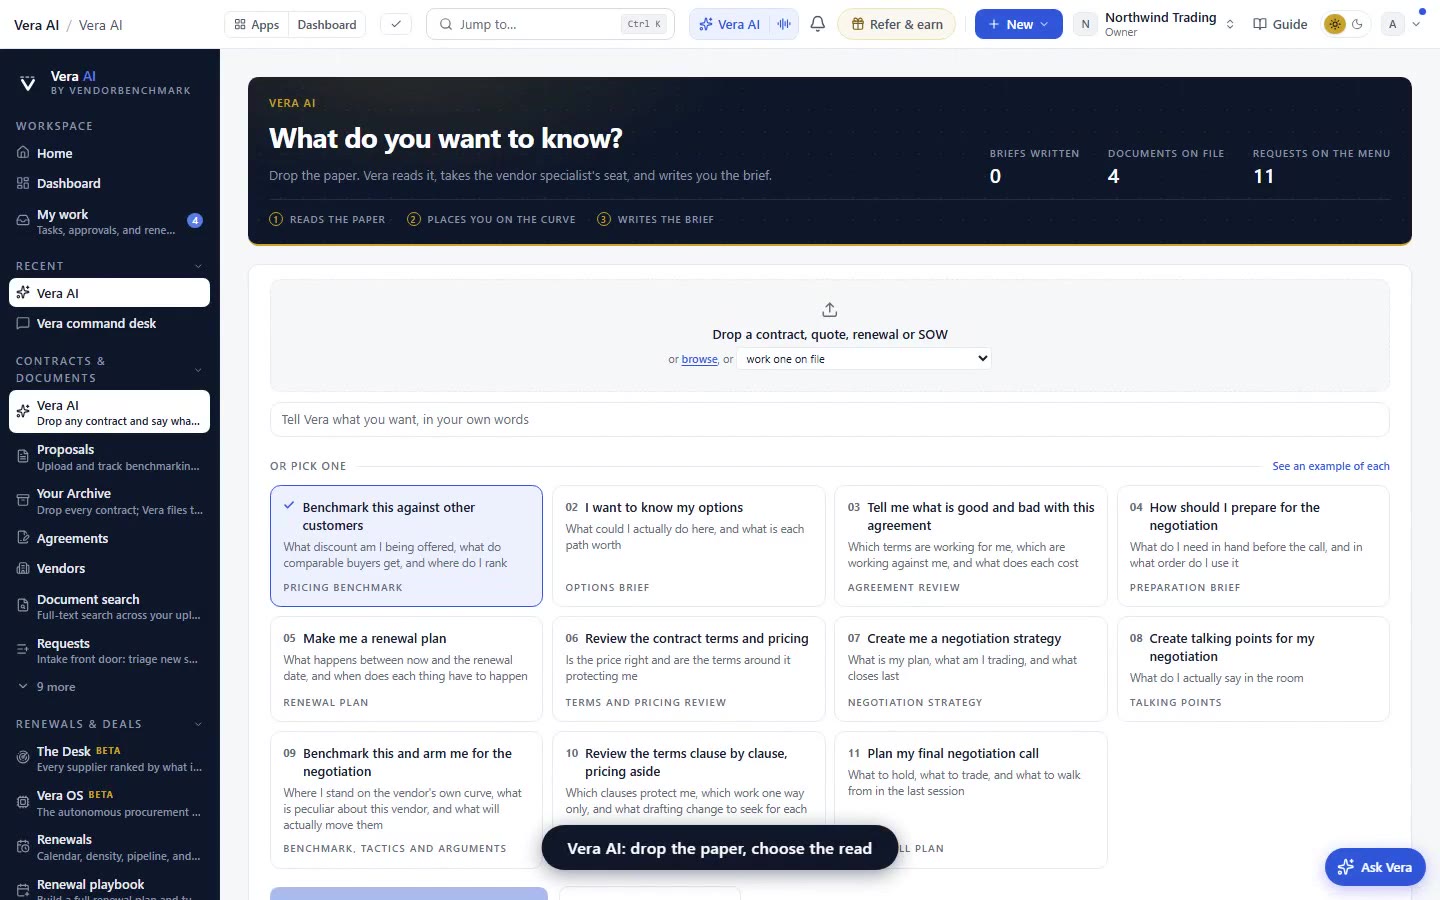1440x900 pixels.
Task: Open Home via its house icon
Action: point(23,153)
